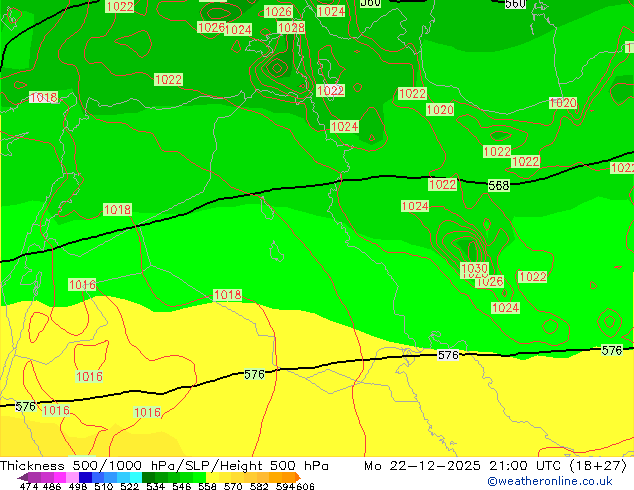Pick the dark blue legend swatch above 498
Screen dimensions: 634x490
(85, 477)
